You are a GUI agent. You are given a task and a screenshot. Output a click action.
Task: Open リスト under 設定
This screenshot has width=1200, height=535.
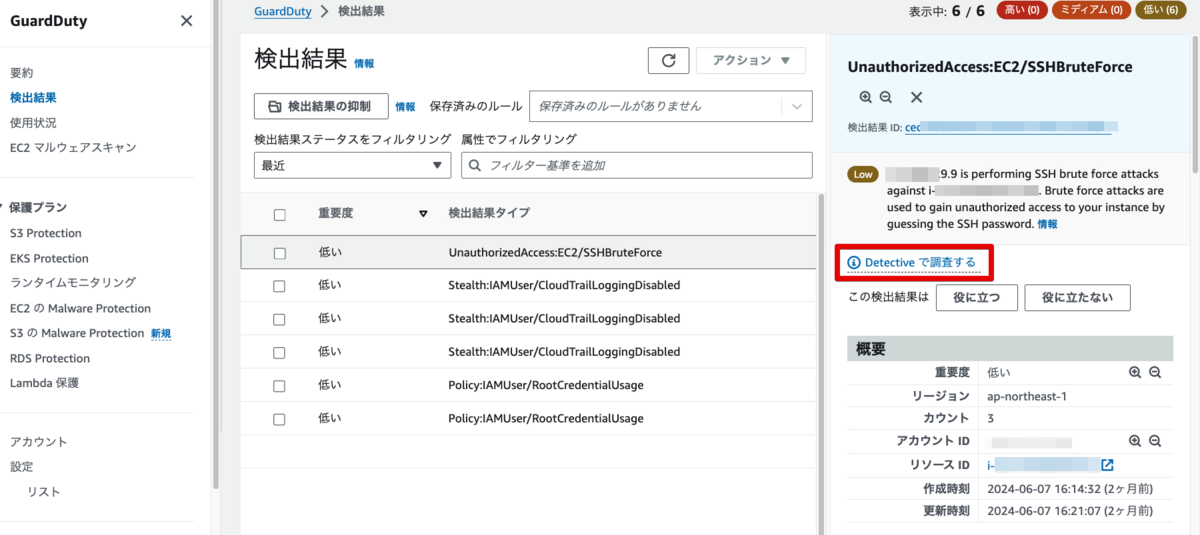[x=44, y=492]
